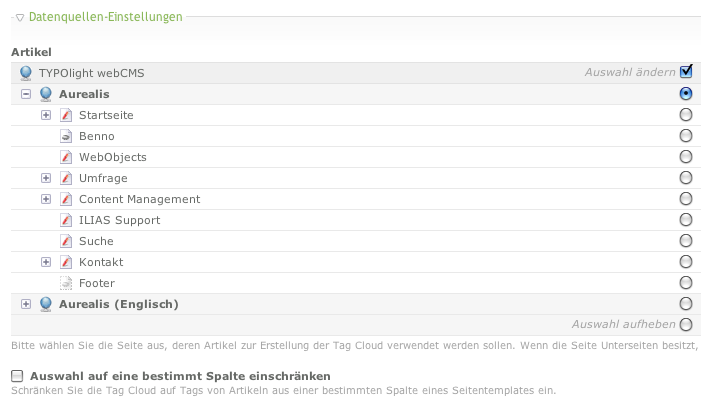
Task: Open the Content Management page entry
Action: tap(139, 199)
